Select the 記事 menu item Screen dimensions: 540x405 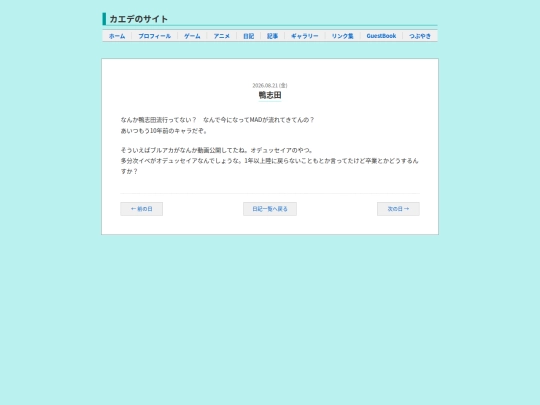tap(272, 36)
